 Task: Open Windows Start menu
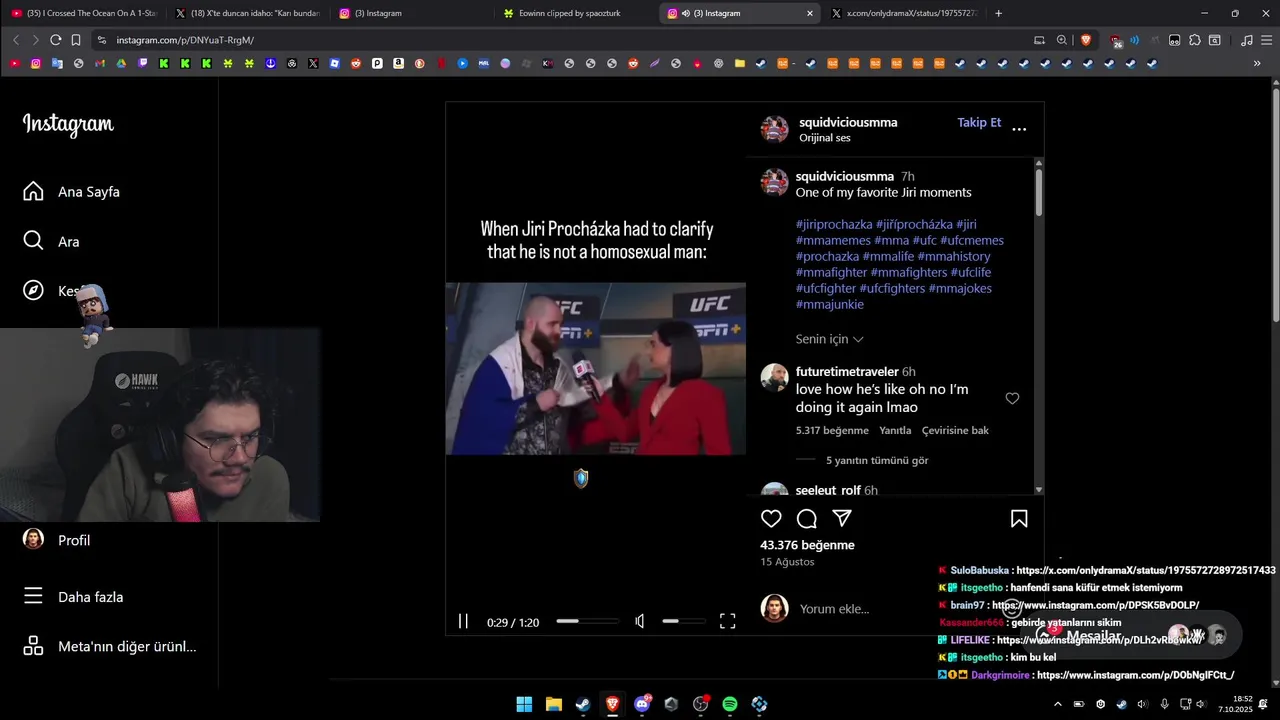(x=524, y=704)
